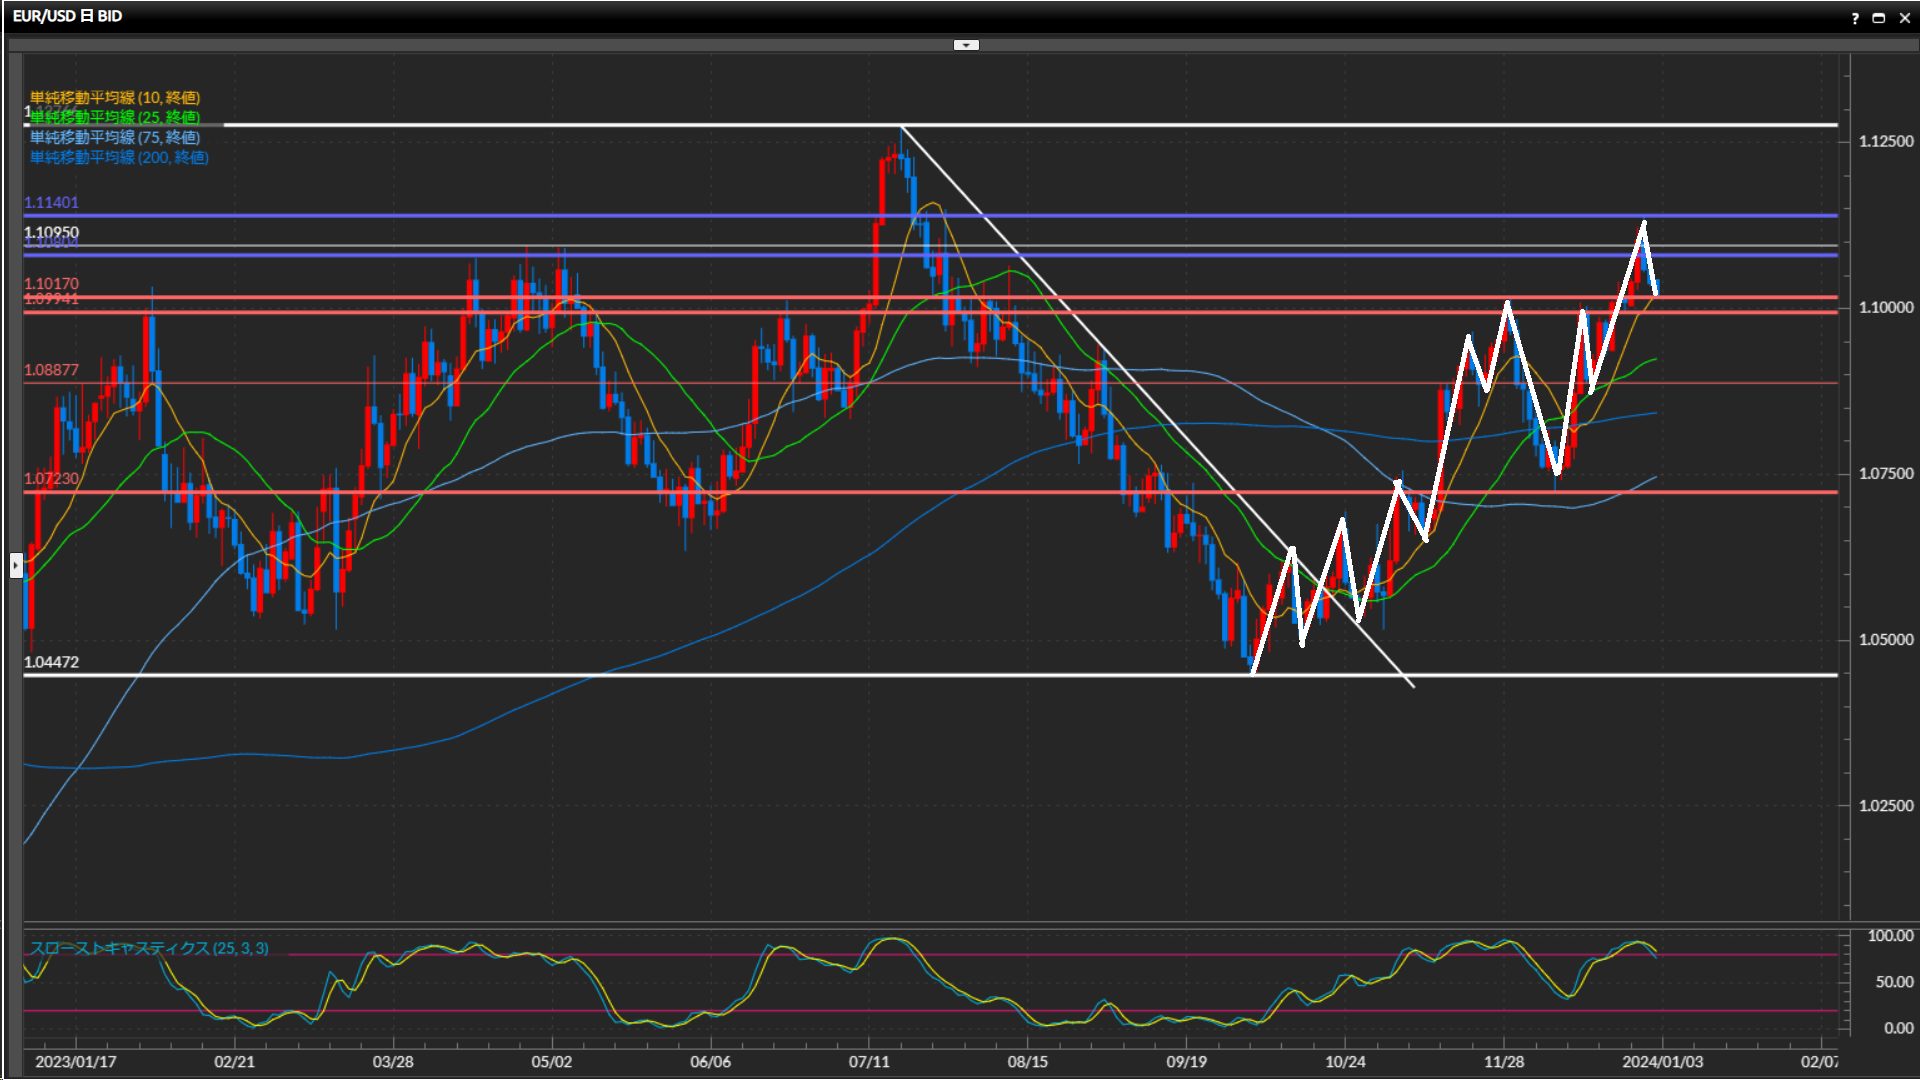The image size is (1920, 1080).
Task: Click the EUR/USD chart title text
Action: coord(67,16)
